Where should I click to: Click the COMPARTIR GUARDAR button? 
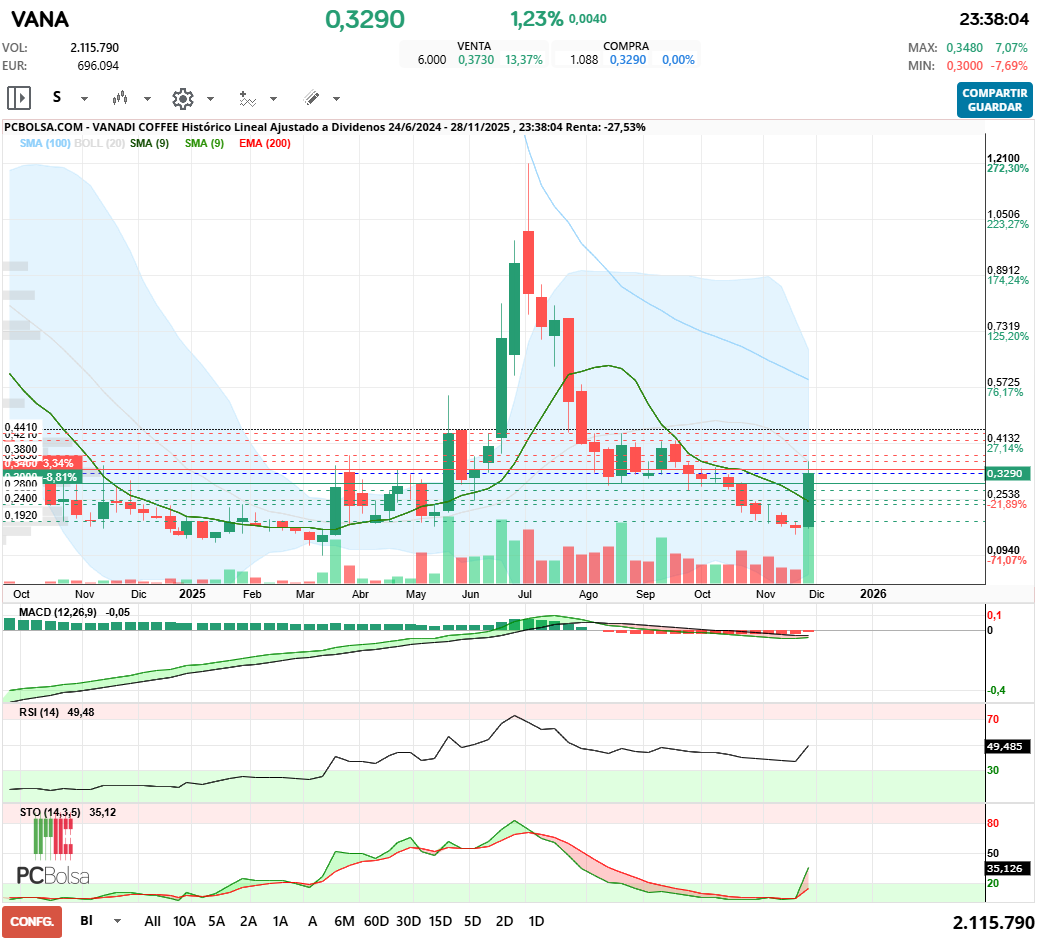pyautogui.click(x=995, y=100)
